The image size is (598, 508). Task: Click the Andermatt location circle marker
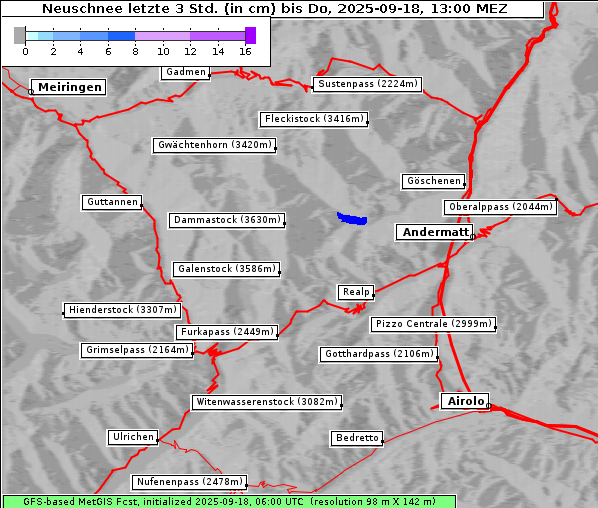(x=473, y=237)
